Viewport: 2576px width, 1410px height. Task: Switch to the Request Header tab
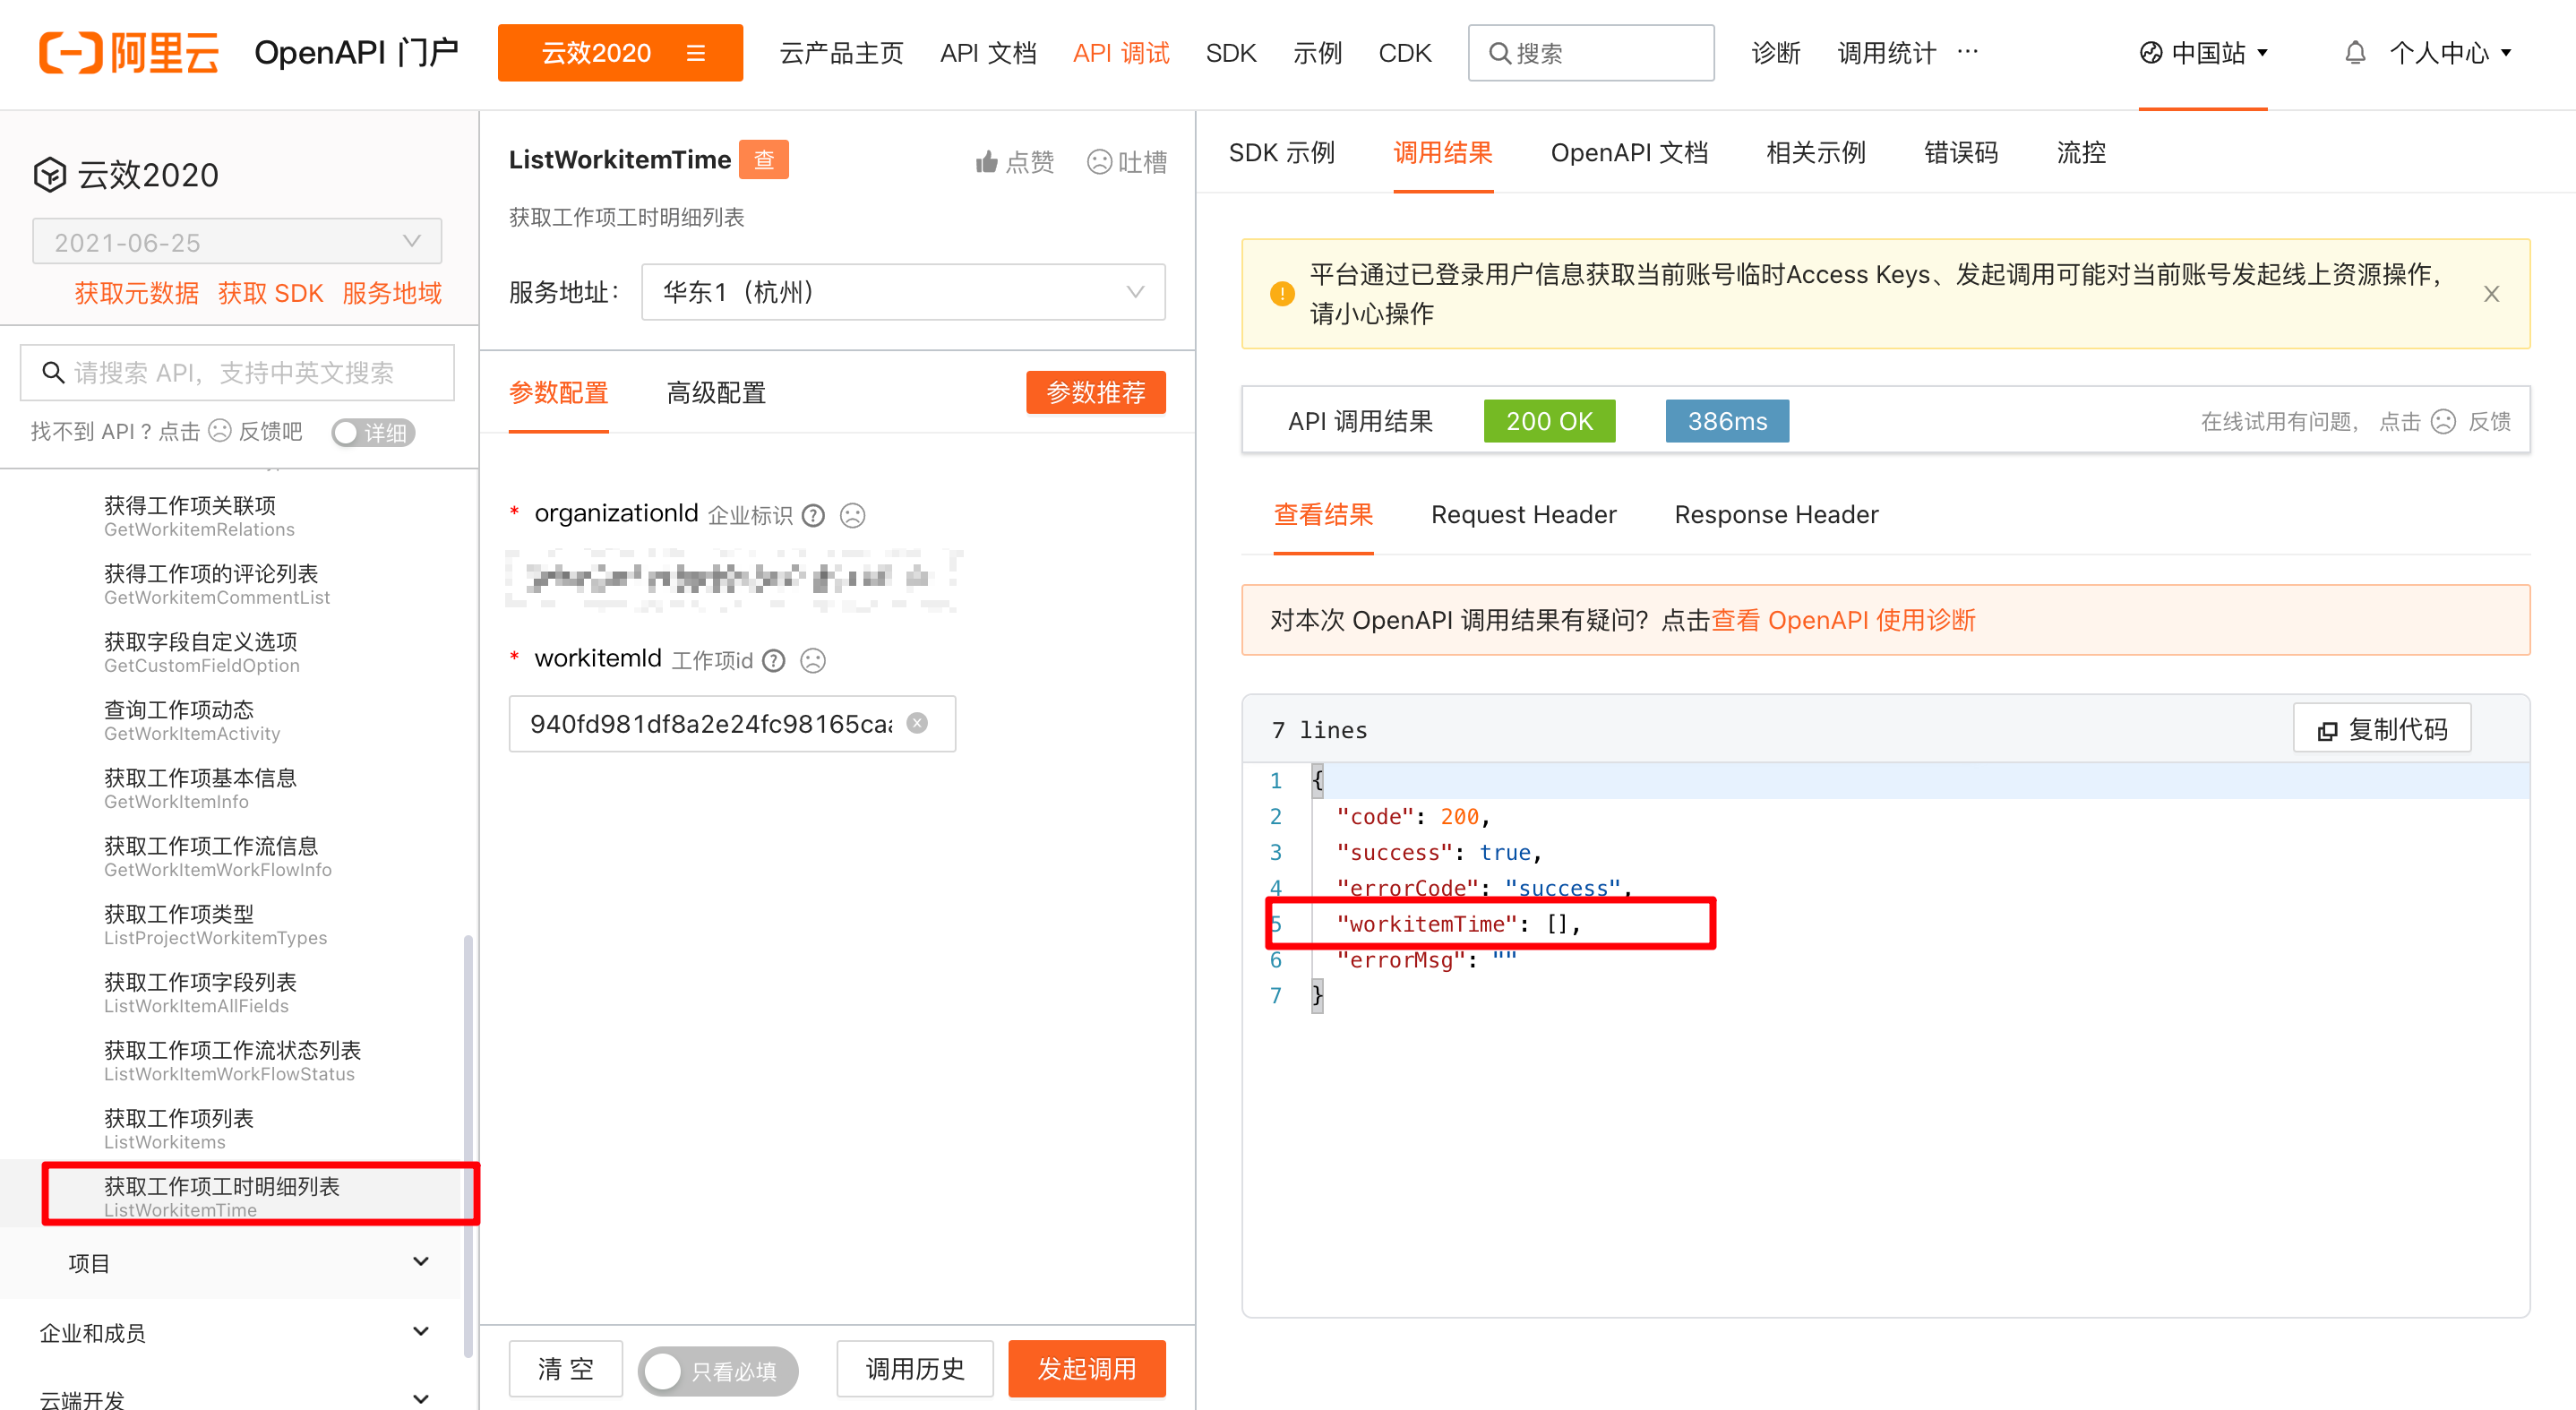[1523, 515]
